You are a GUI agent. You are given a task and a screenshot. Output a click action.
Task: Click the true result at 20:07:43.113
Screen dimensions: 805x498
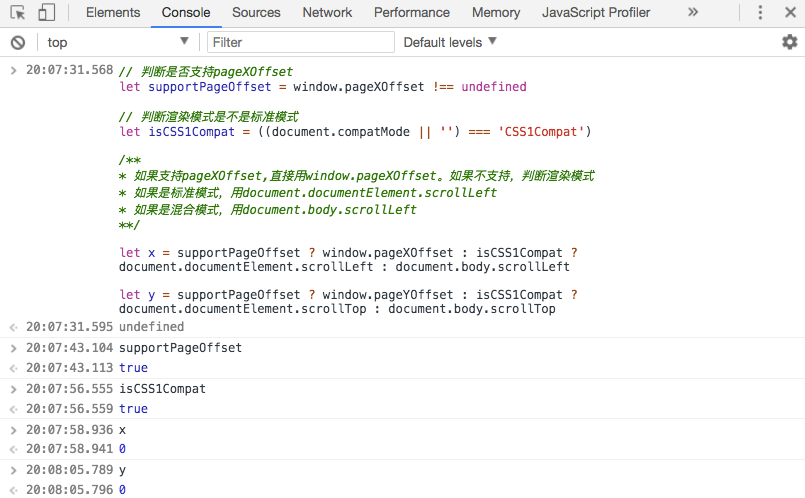coord(133,368)
